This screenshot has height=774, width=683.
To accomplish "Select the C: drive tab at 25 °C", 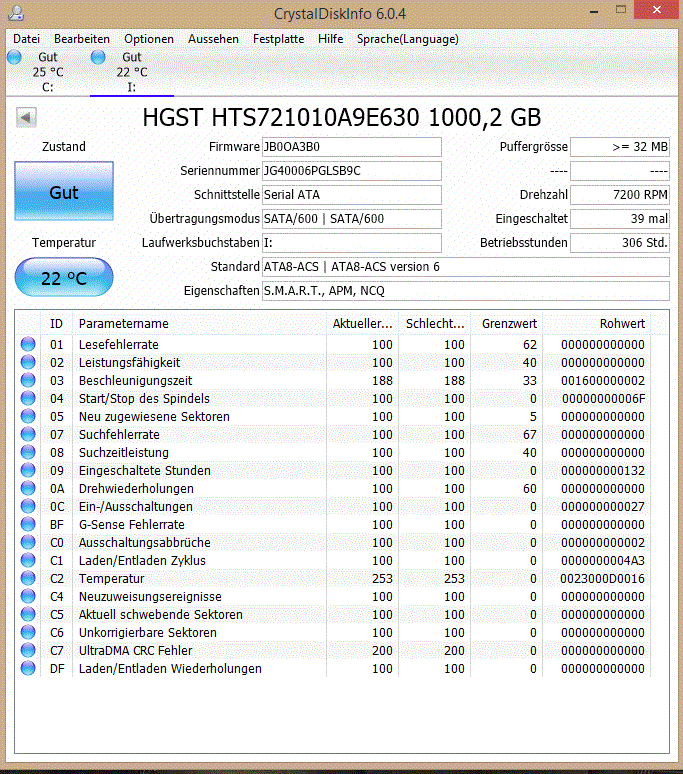I will tap(47, 72).
